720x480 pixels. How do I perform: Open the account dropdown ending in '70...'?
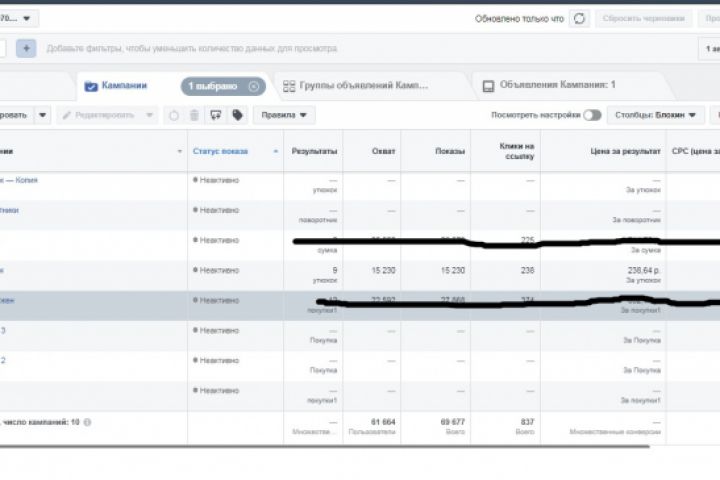18,18
